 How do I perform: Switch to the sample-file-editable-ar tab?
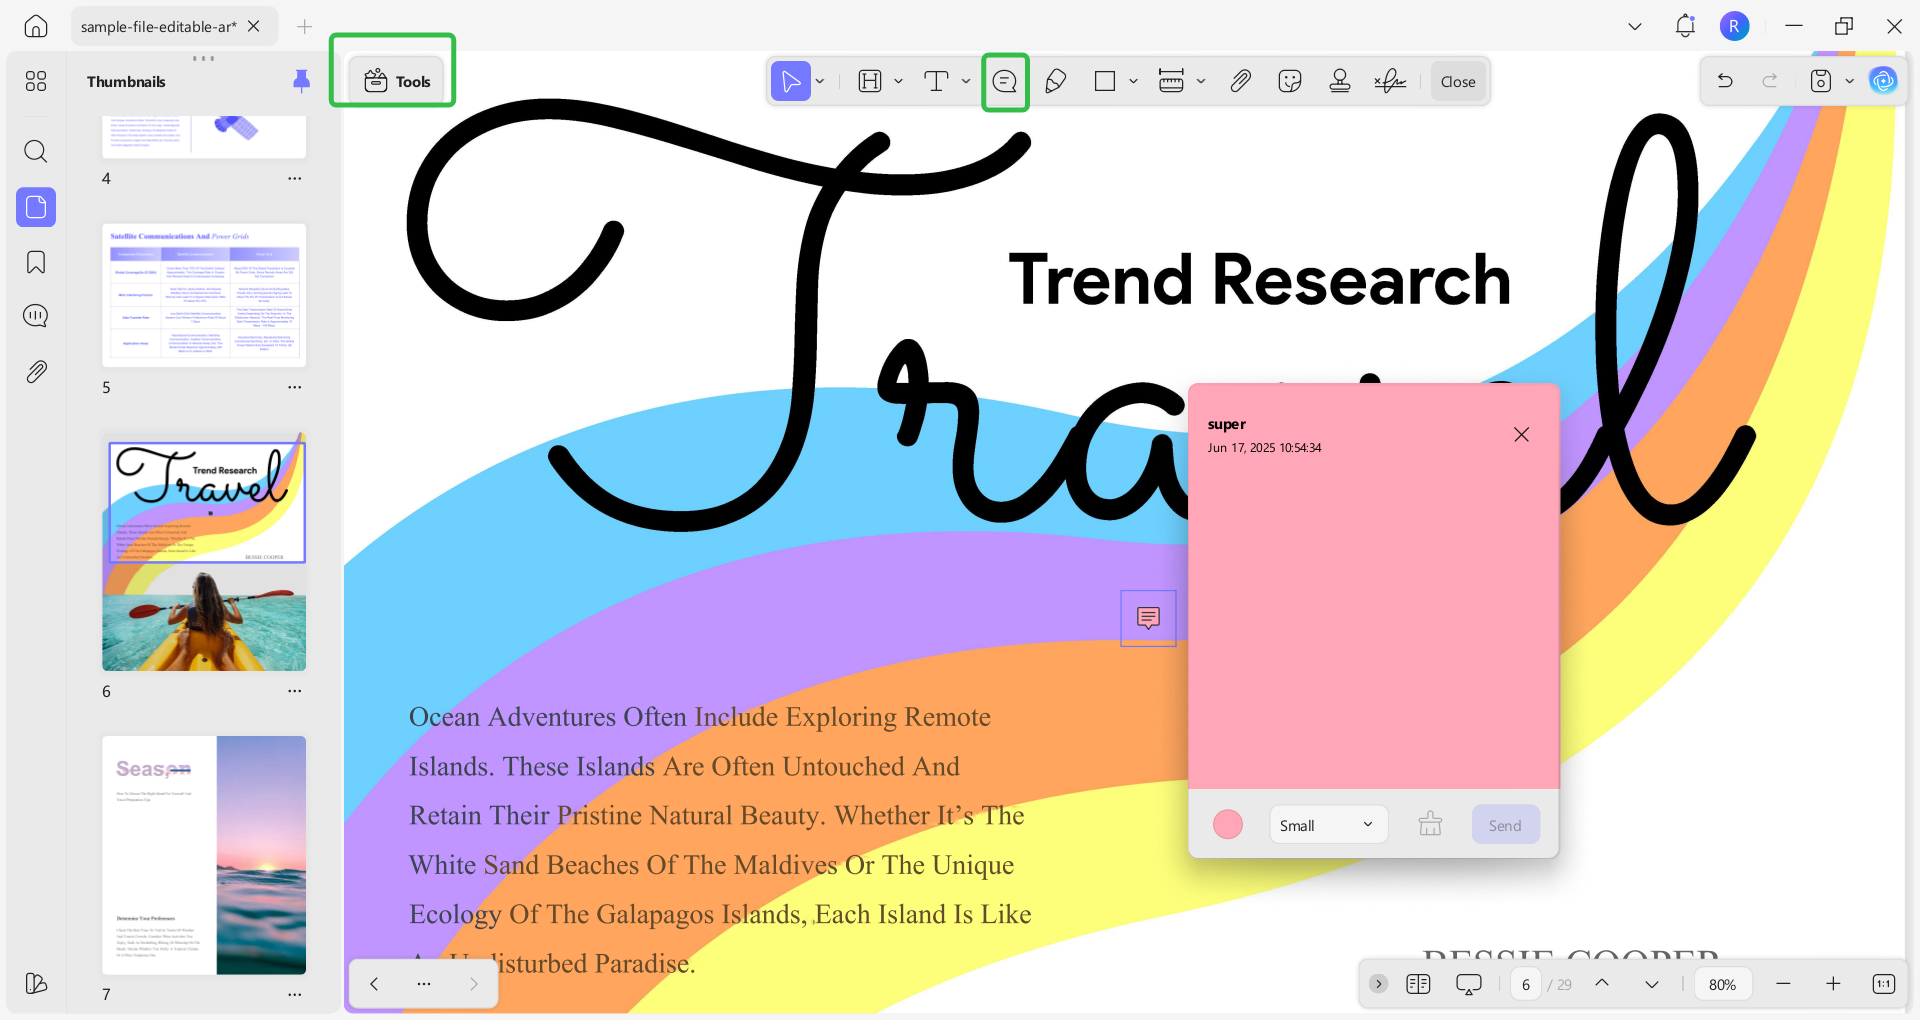coord(159,27)
